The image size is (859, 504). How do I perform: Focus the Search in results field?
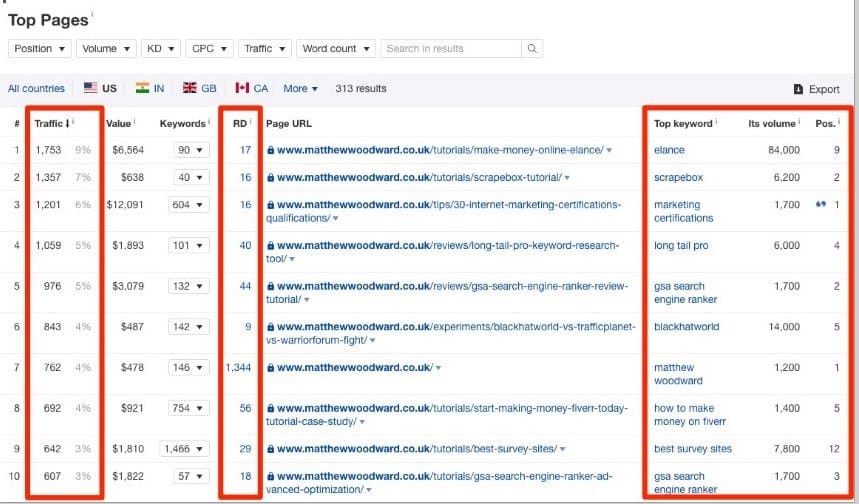click(x=451, y=48)
